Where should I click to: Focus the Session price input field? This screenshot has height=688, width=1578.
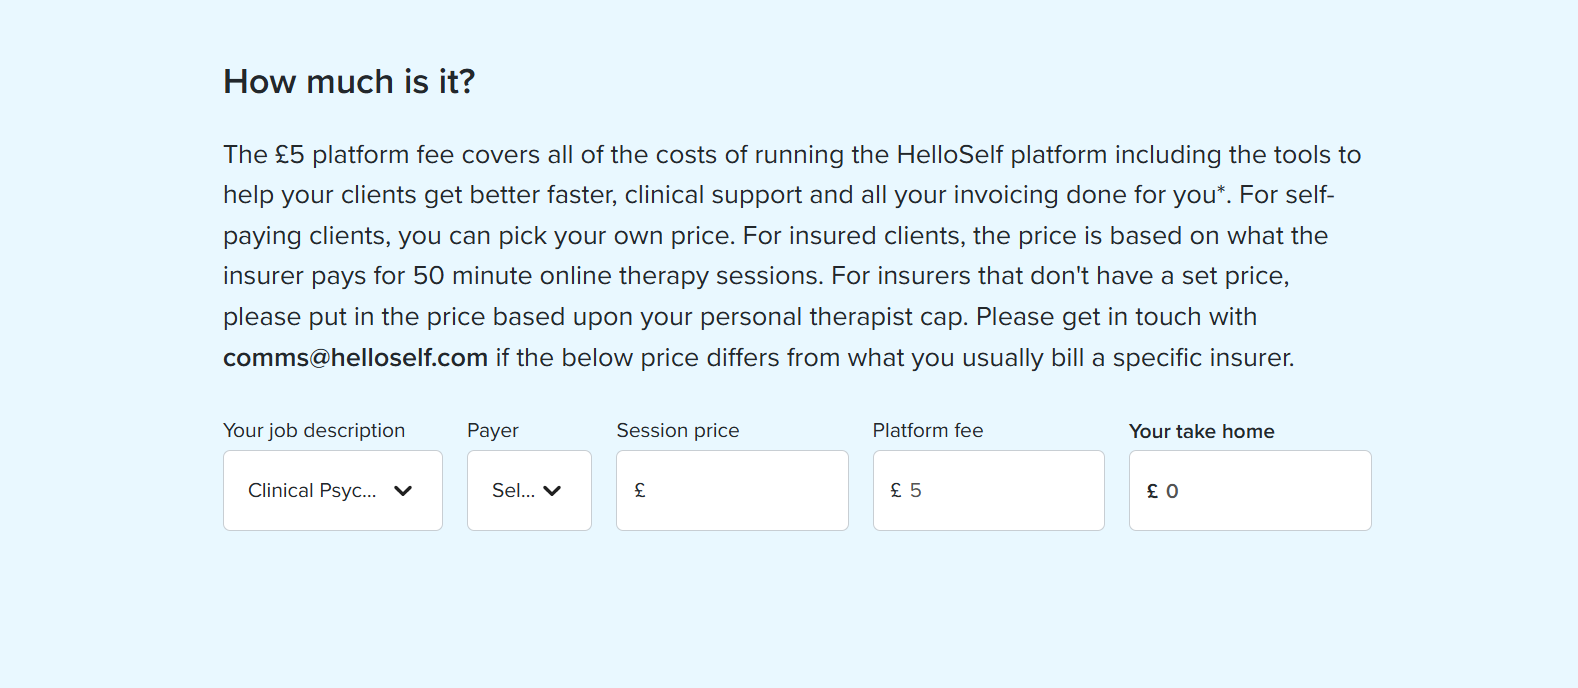pyautogui.click(x=740, y=490)
